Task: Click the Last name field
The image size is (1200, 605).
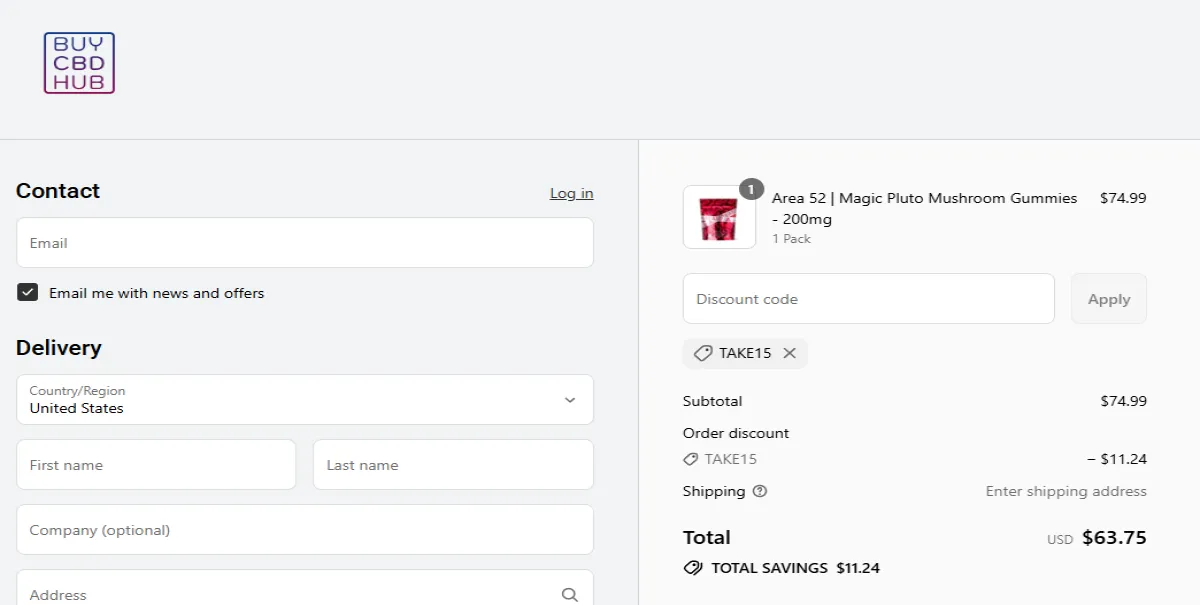Action: tap(453, 464)
